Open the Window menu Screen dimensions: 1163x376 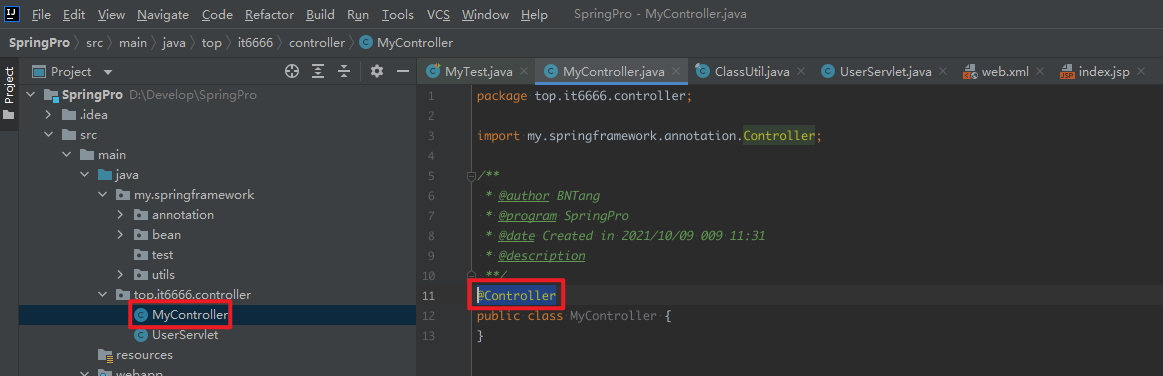[485, 15]
